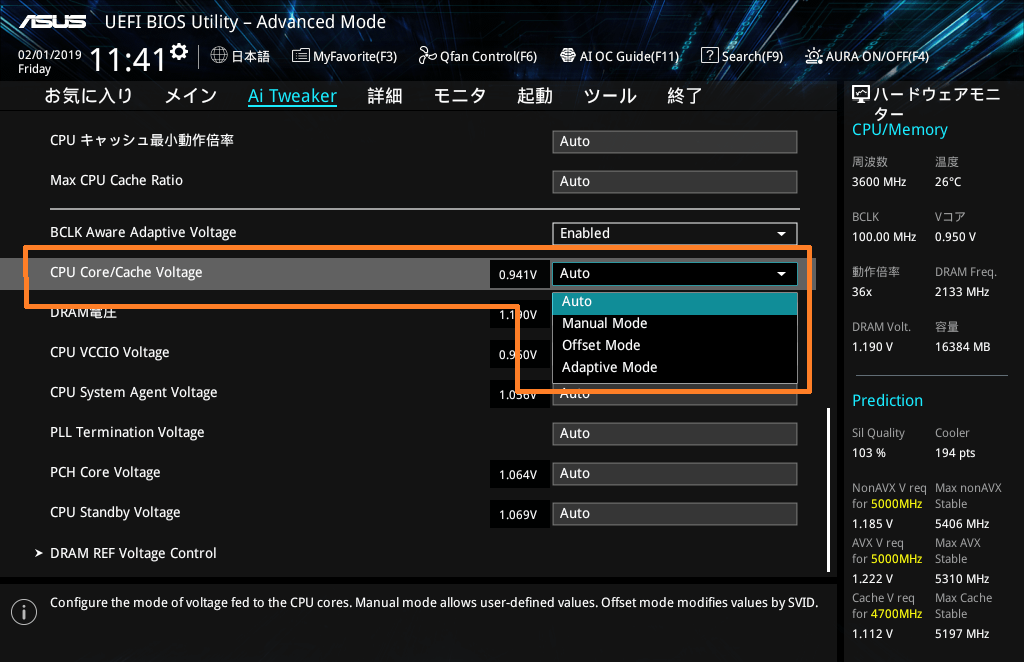Click the 2133 MHz DRAM Freq. value

(x=962, y=292)
